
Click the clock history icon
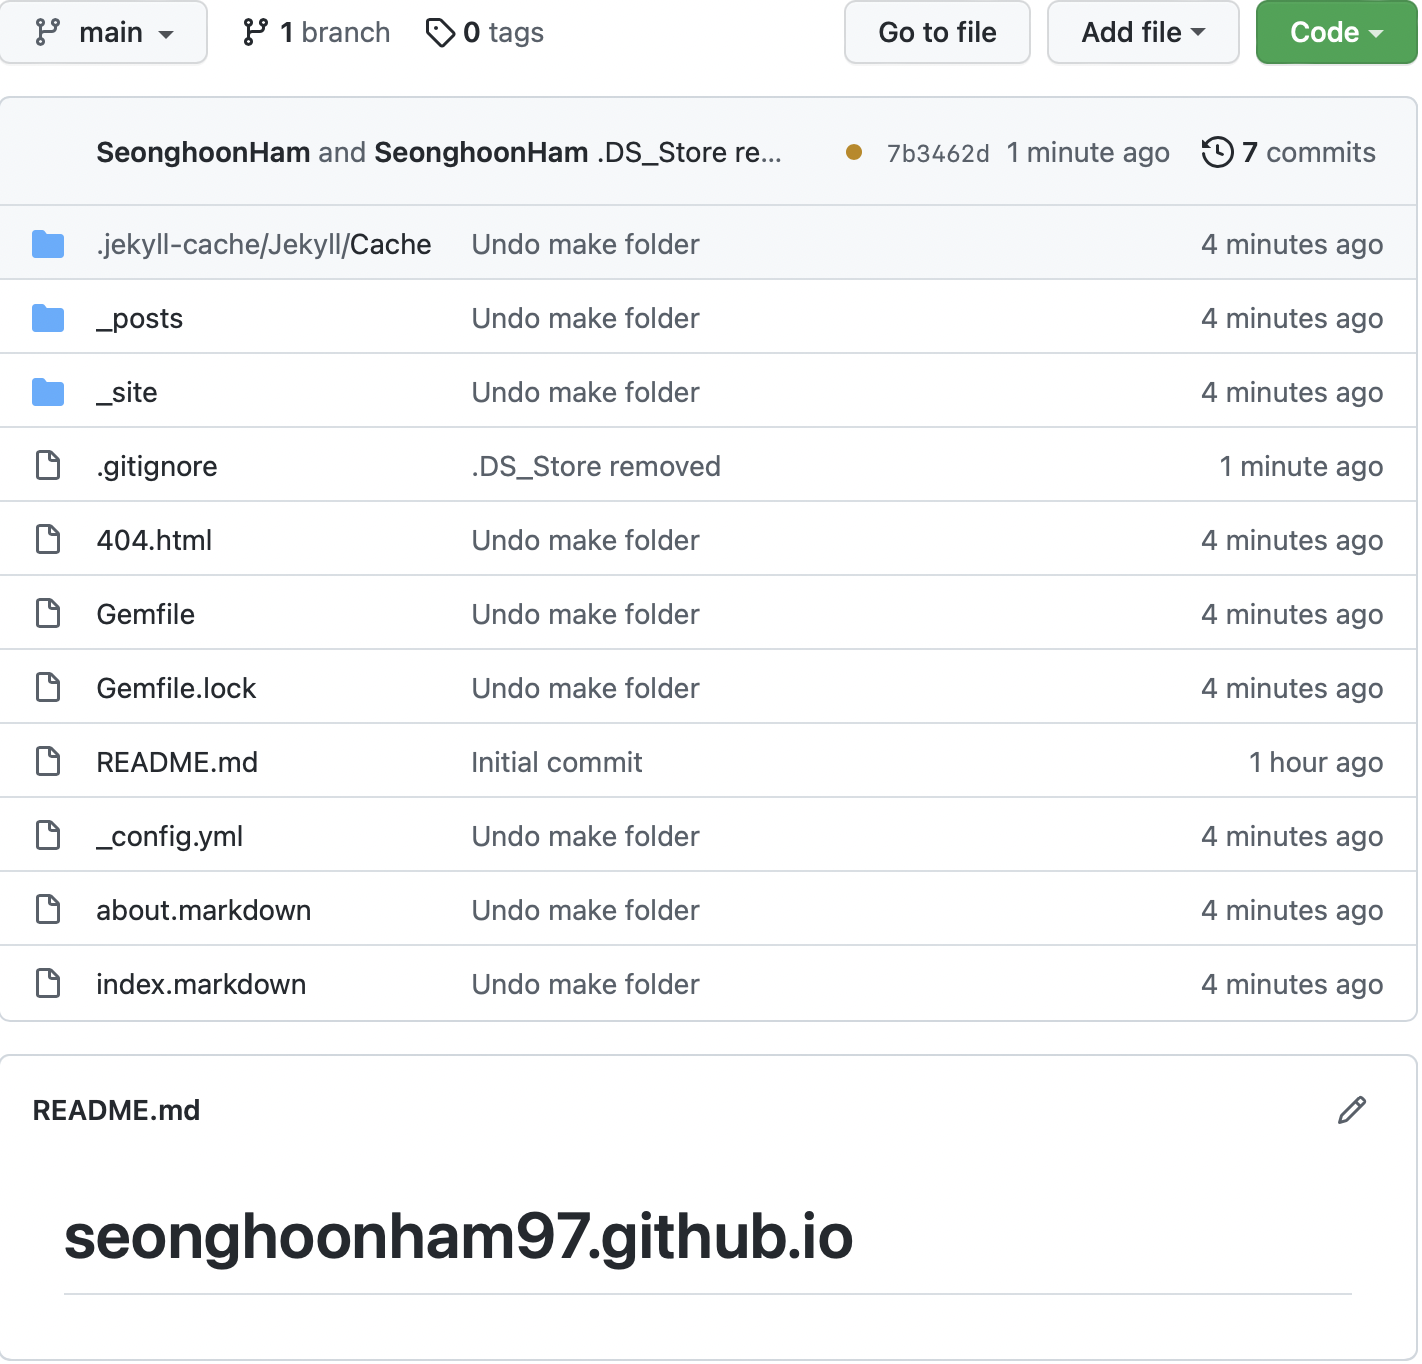pos(1217,152)
